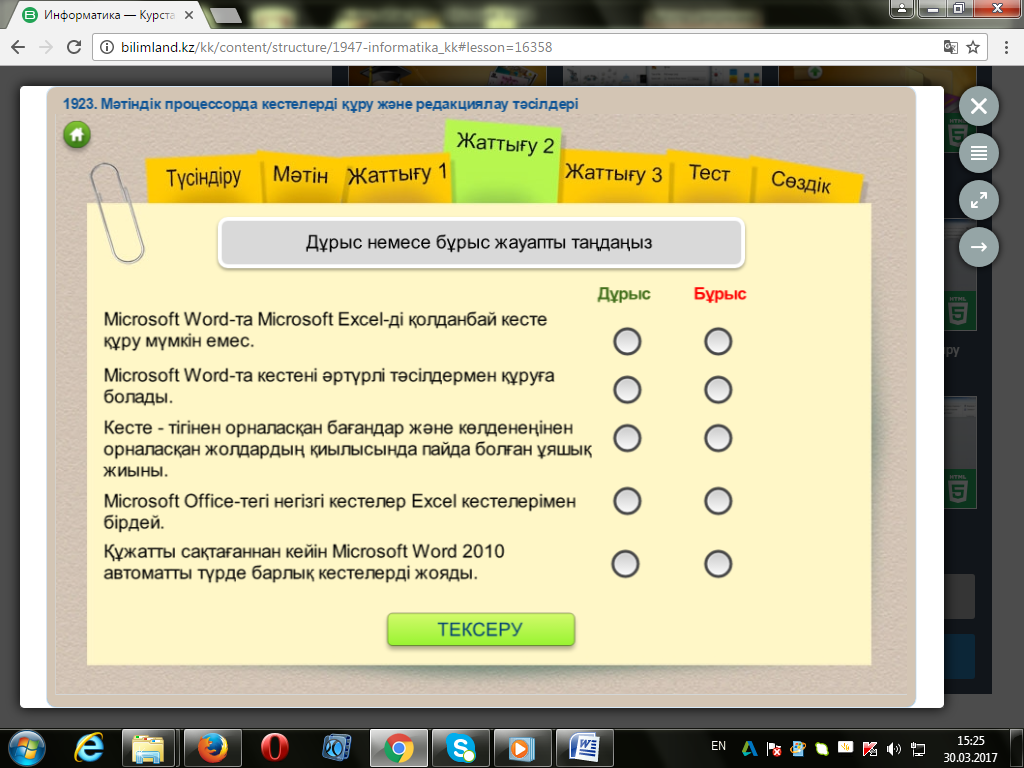This screenshot has width=1024, height=768.
Task: Click the ТЕКСЕРУ check button
Action: 481,629
